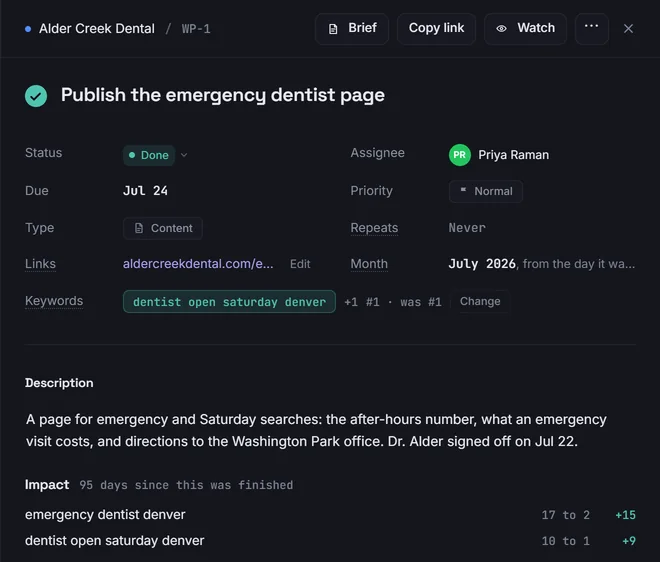This screenshot has height=562, width=660.
Task: Click the blue project dot beside Alder Creek
Action: tap(28, 29)
